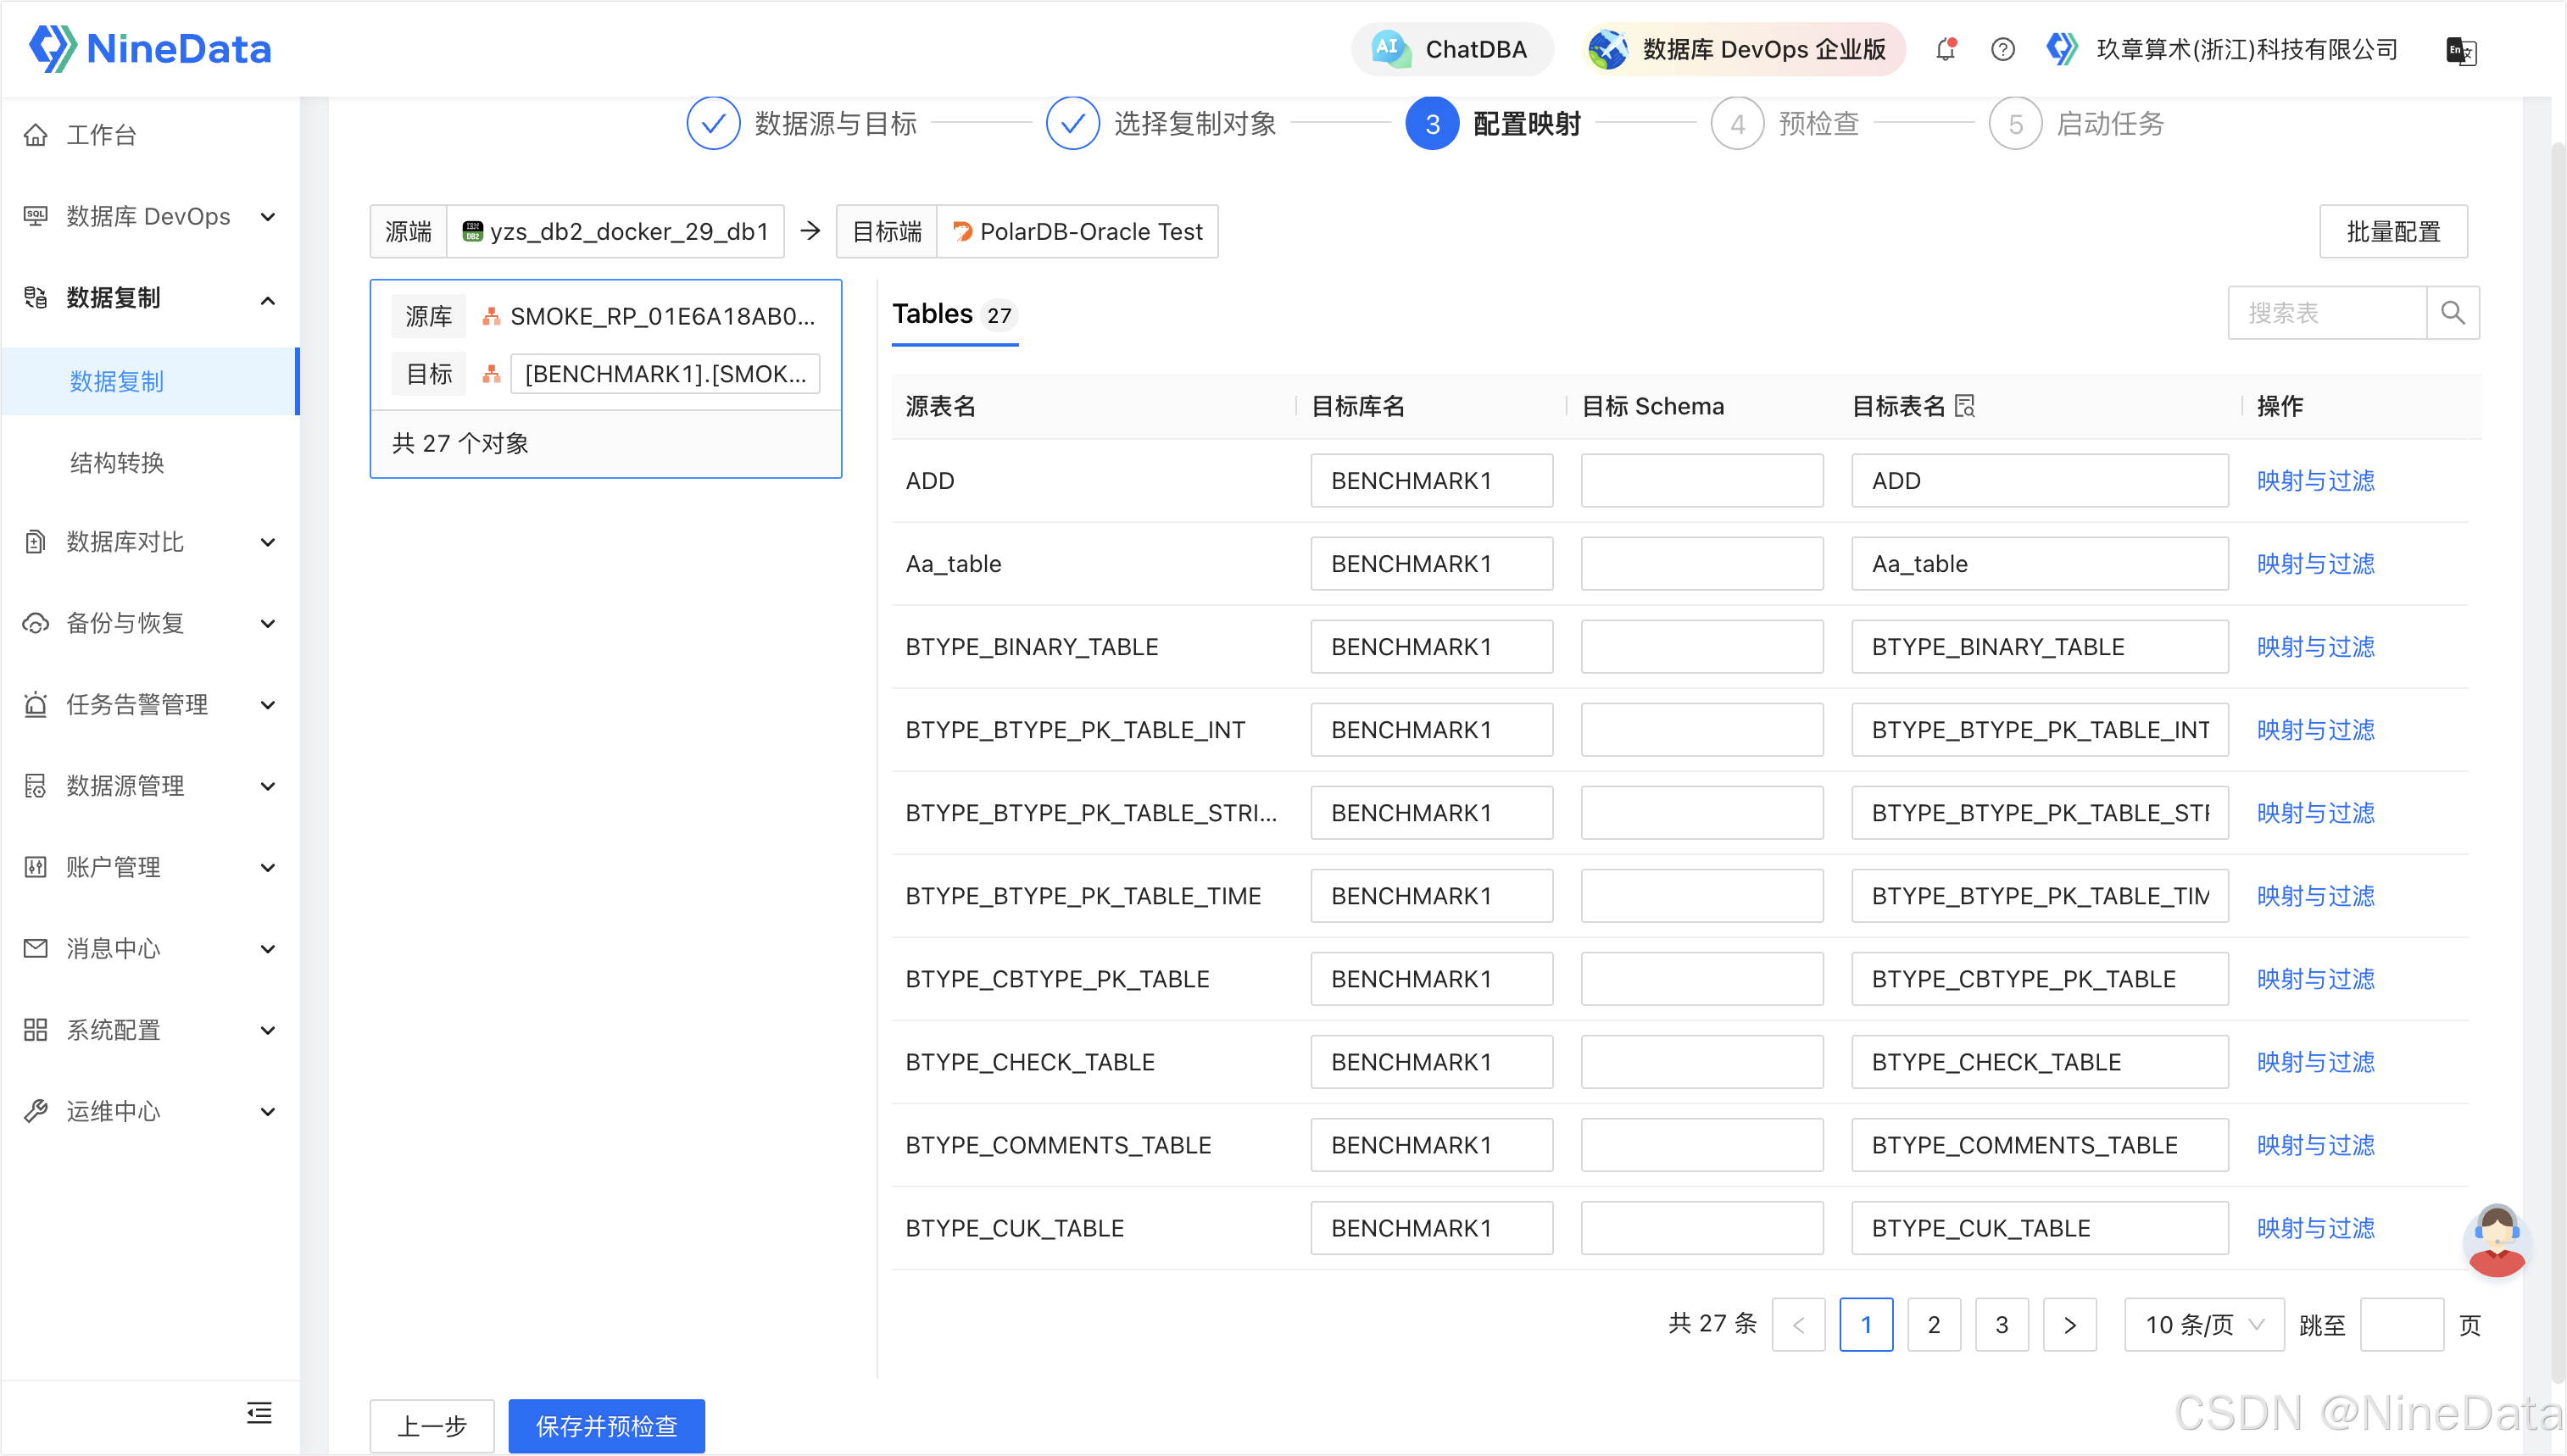Click the 目标 Schema field for Aa_table
This screenshot has height=1456, width=2567.
point(1701,564)
